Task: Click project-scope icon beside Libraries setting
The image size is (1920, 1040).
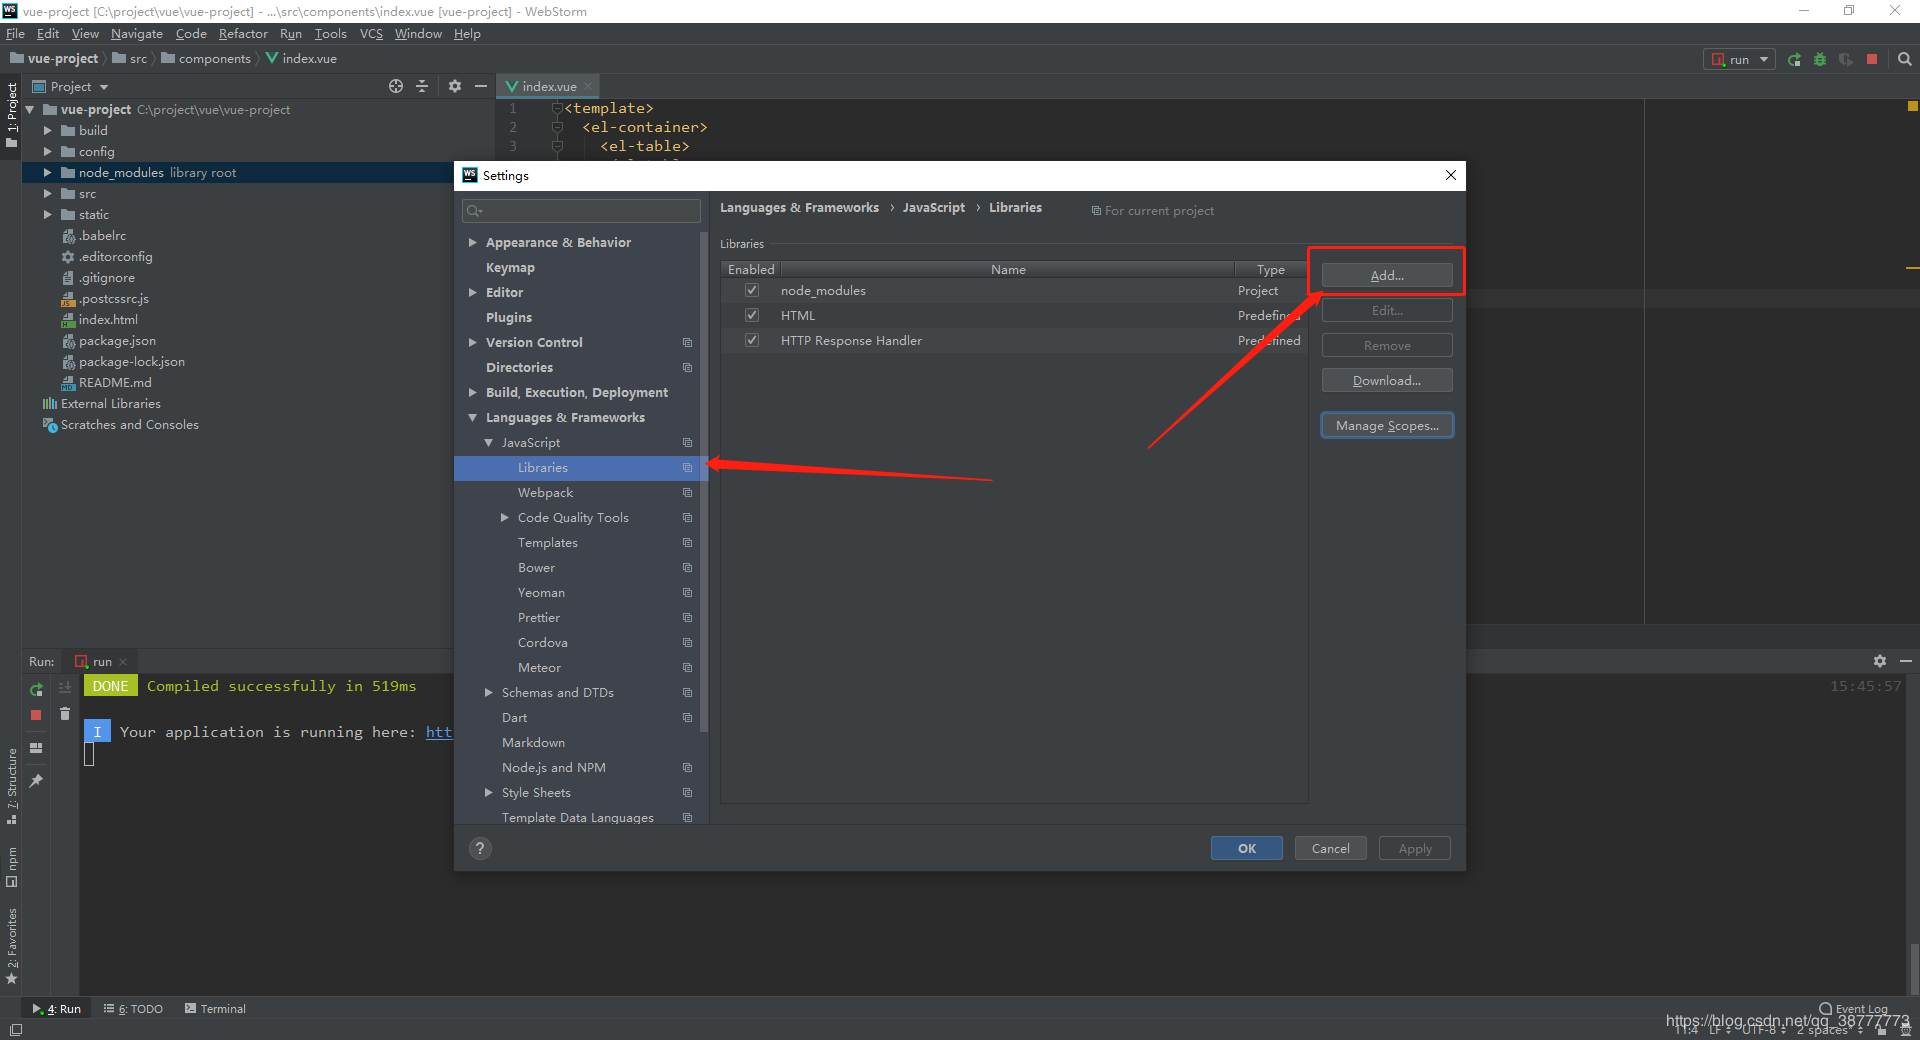Action: (687, 468)
